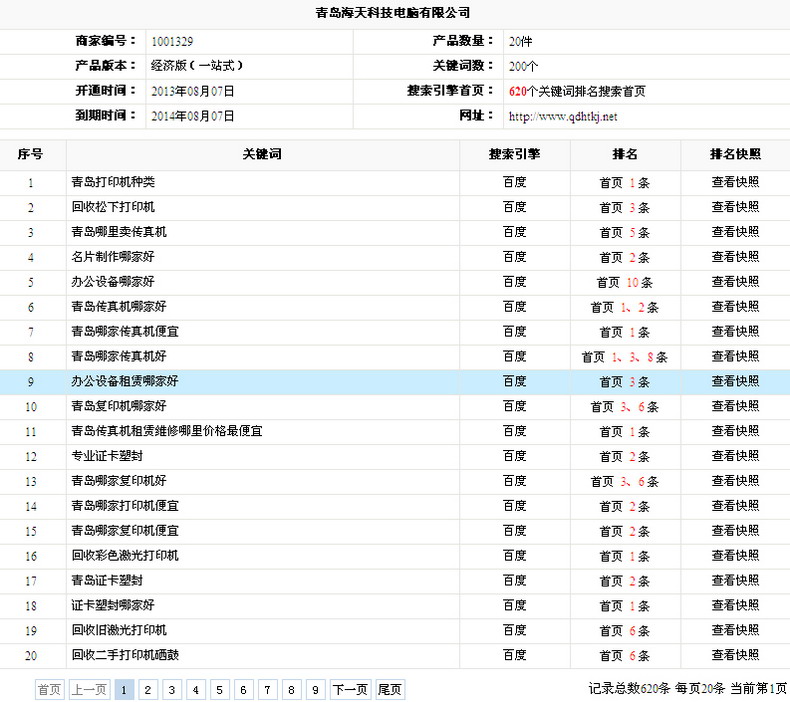Click the 首页 first page button
This screenshot has width=790, height=702.
tap(49, 689)
